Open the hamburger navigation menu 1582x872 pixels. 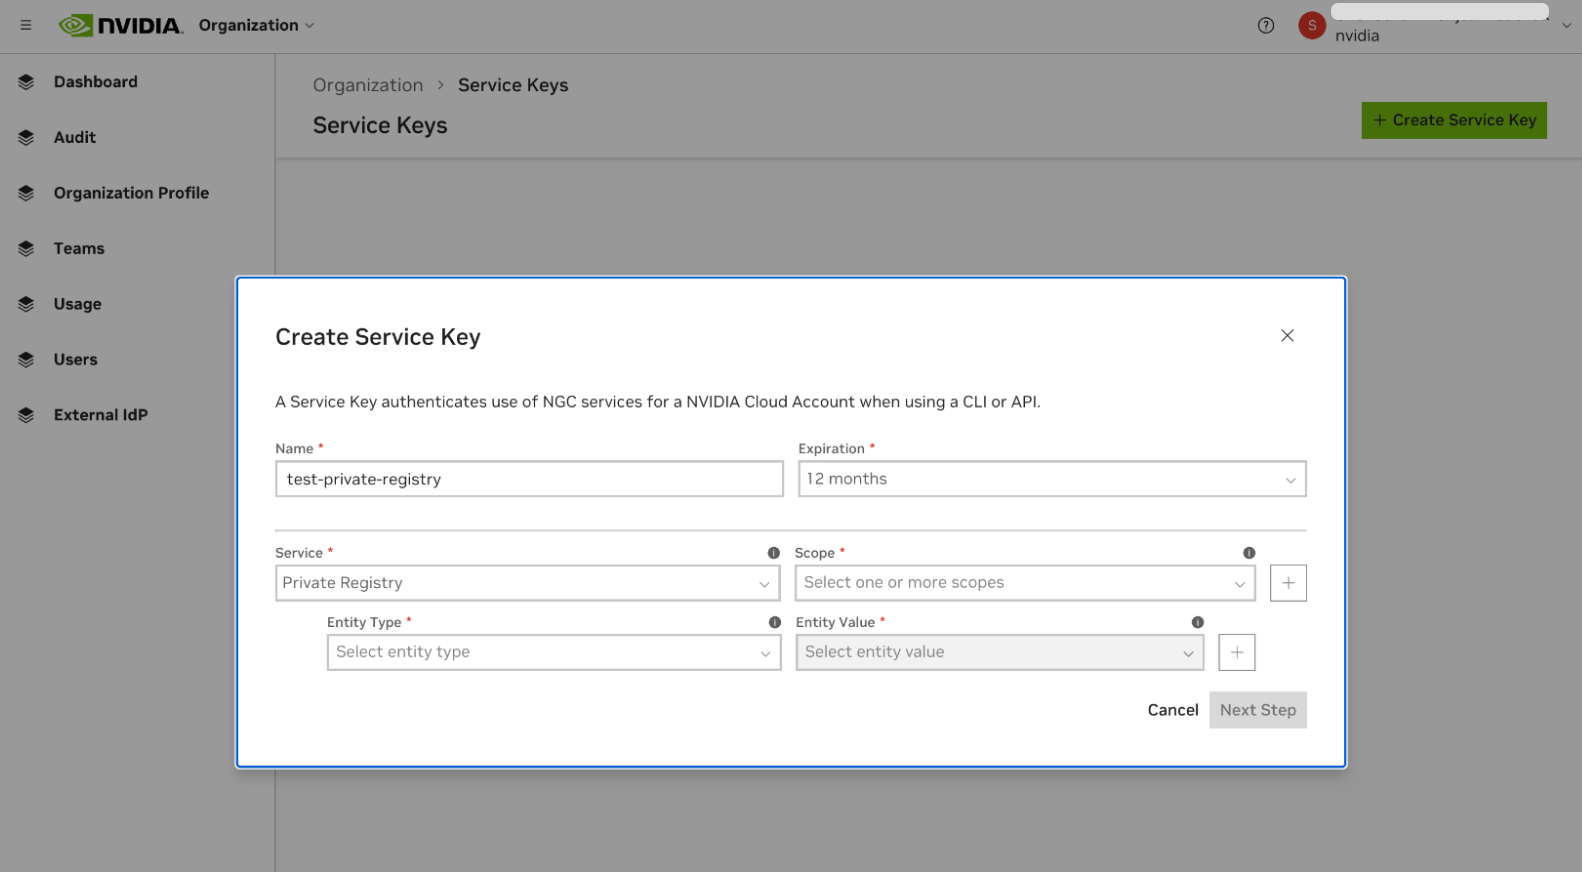[26, 25]
